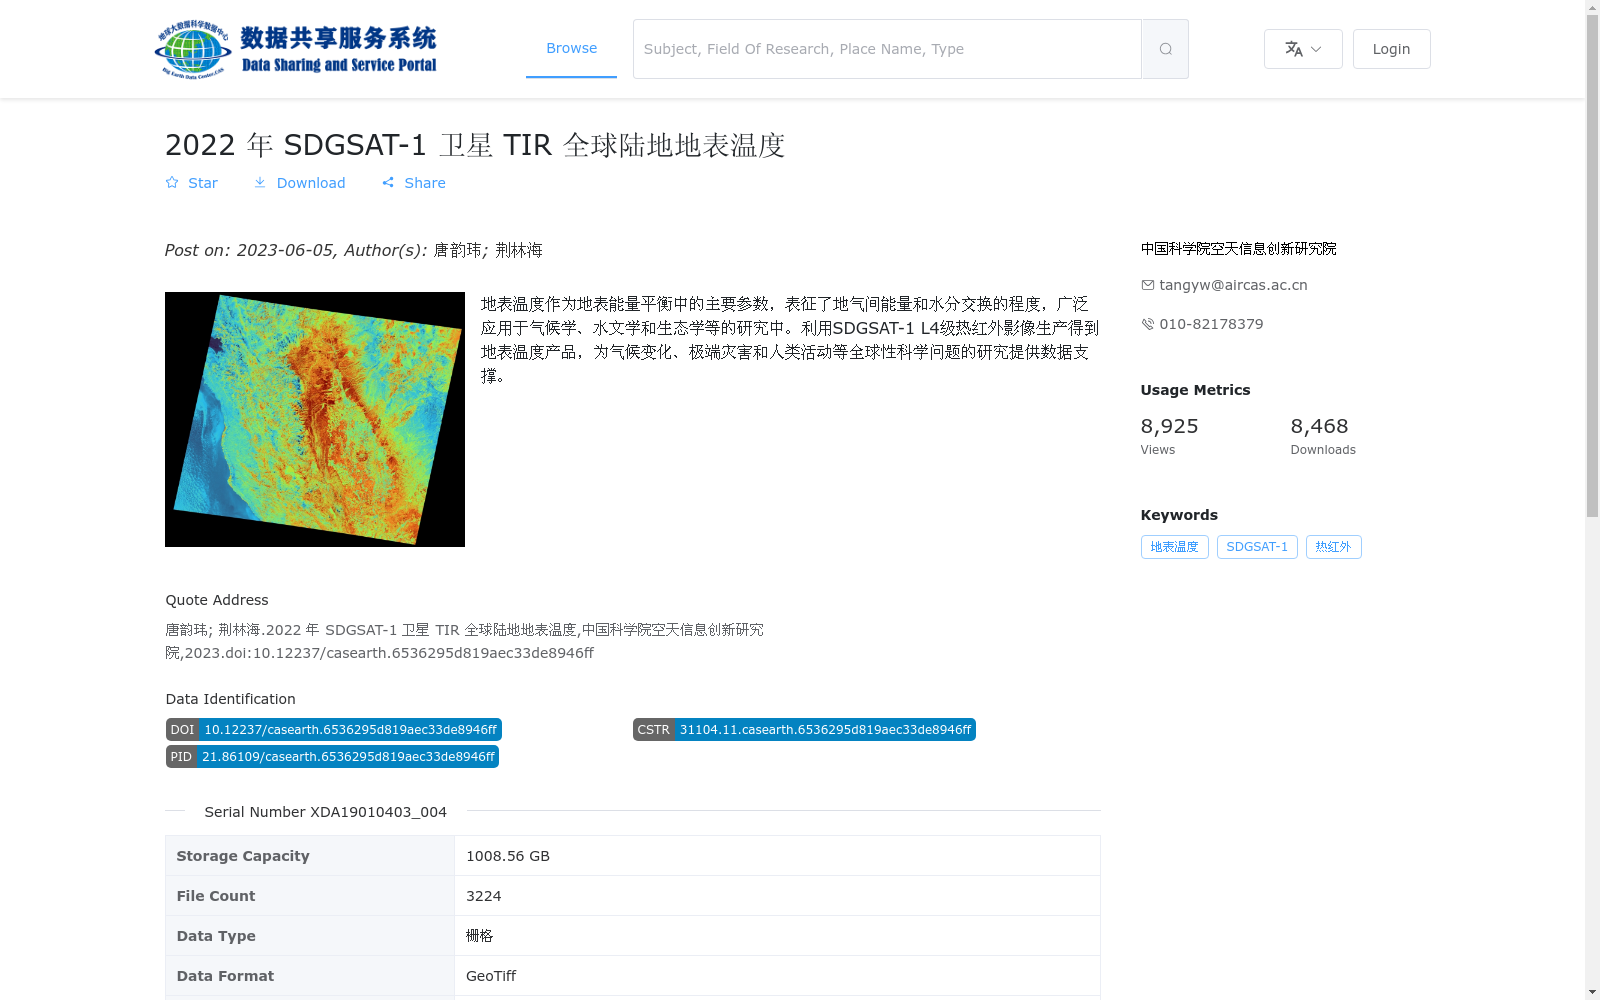Click the Star icon to favorite dataset
Image resolution: width=1600 pixels, height=1000 pixels.
click(x=172, y=182)
